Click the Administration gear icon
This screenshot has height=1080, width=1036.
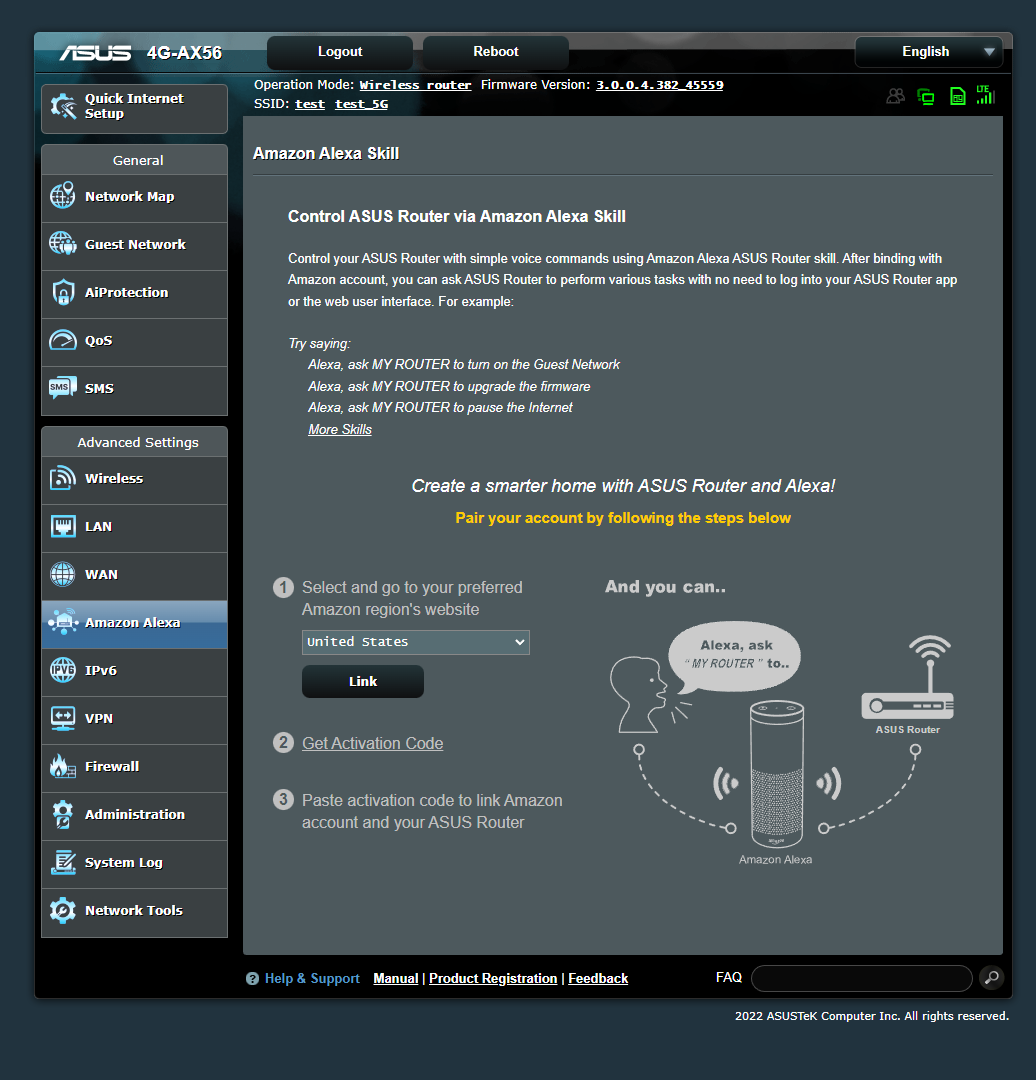63,814
